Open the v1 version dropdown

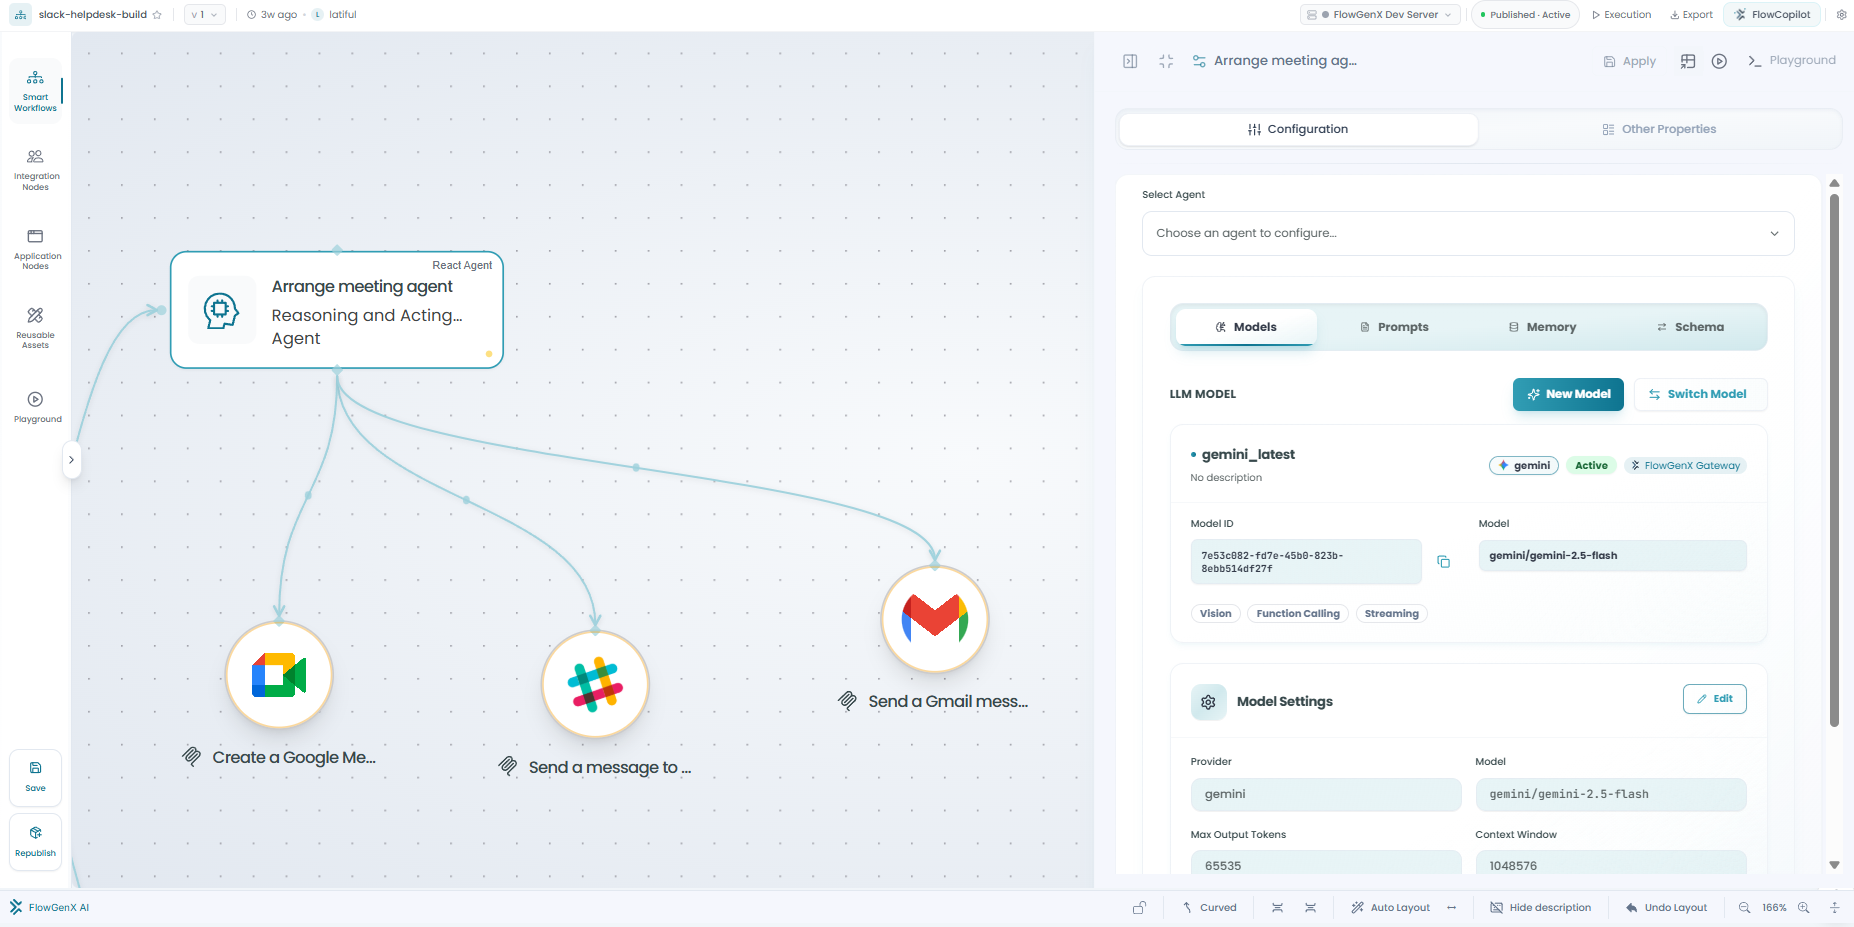tap(204, 15)
